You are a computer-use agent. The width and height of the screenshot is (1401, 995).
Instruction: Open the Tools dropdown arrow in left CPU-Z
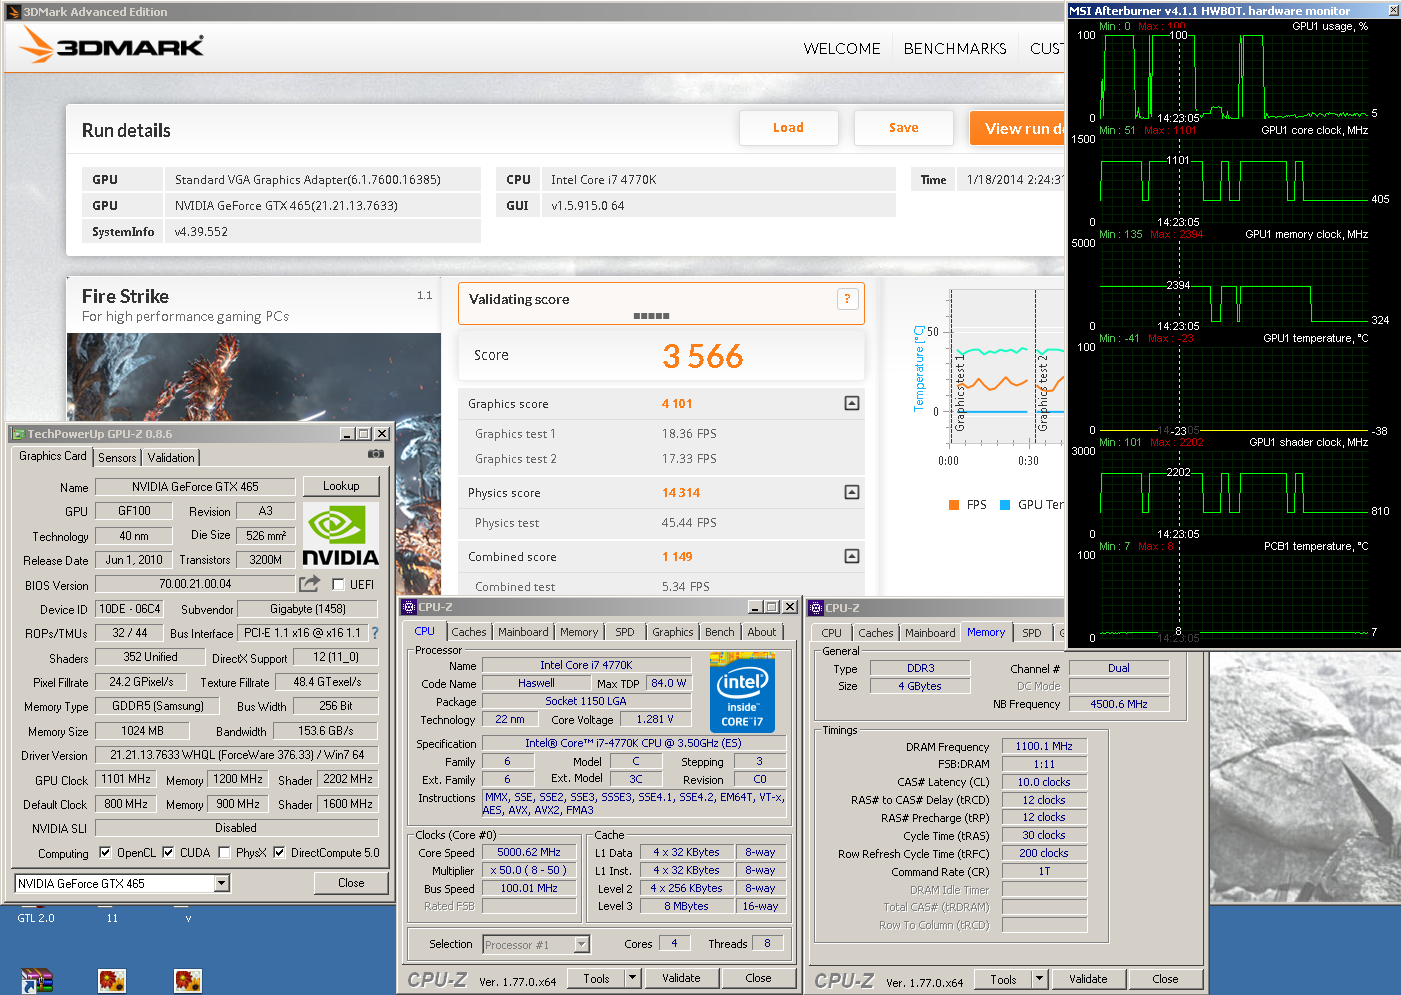coord(632,978)
